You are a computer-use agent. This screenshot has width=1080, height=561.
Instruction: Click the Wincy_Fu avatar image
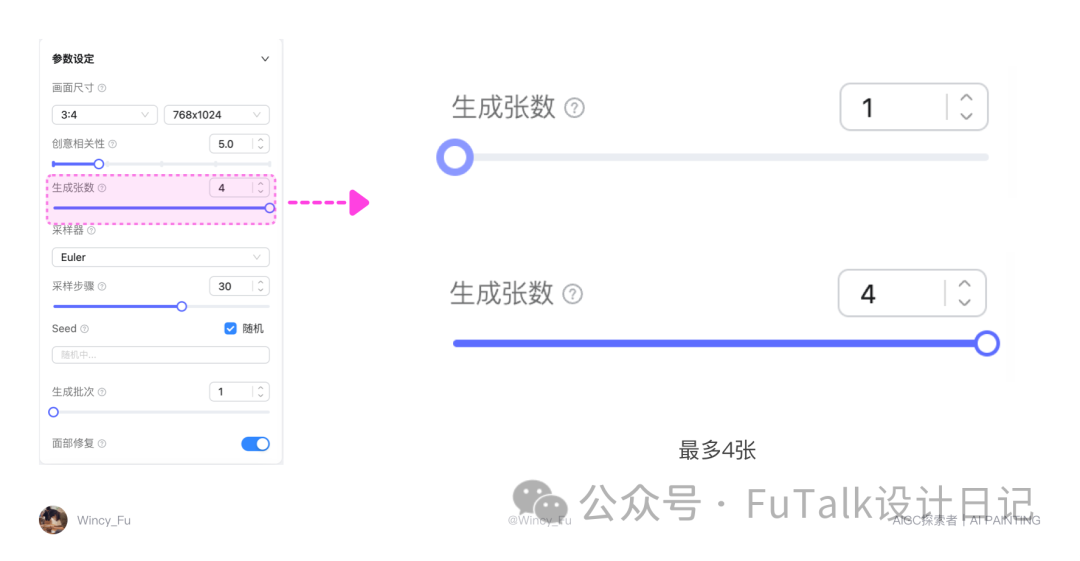53,520
